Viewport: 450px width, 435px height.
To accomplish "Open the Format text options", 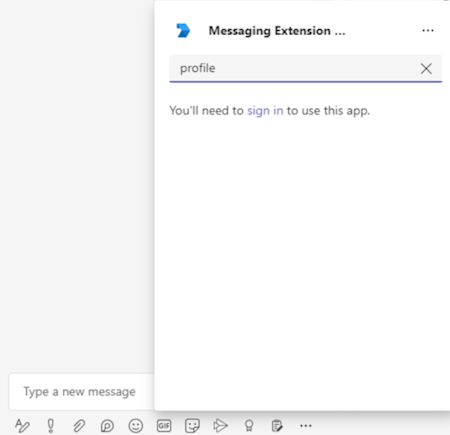I will click(22, 426).
